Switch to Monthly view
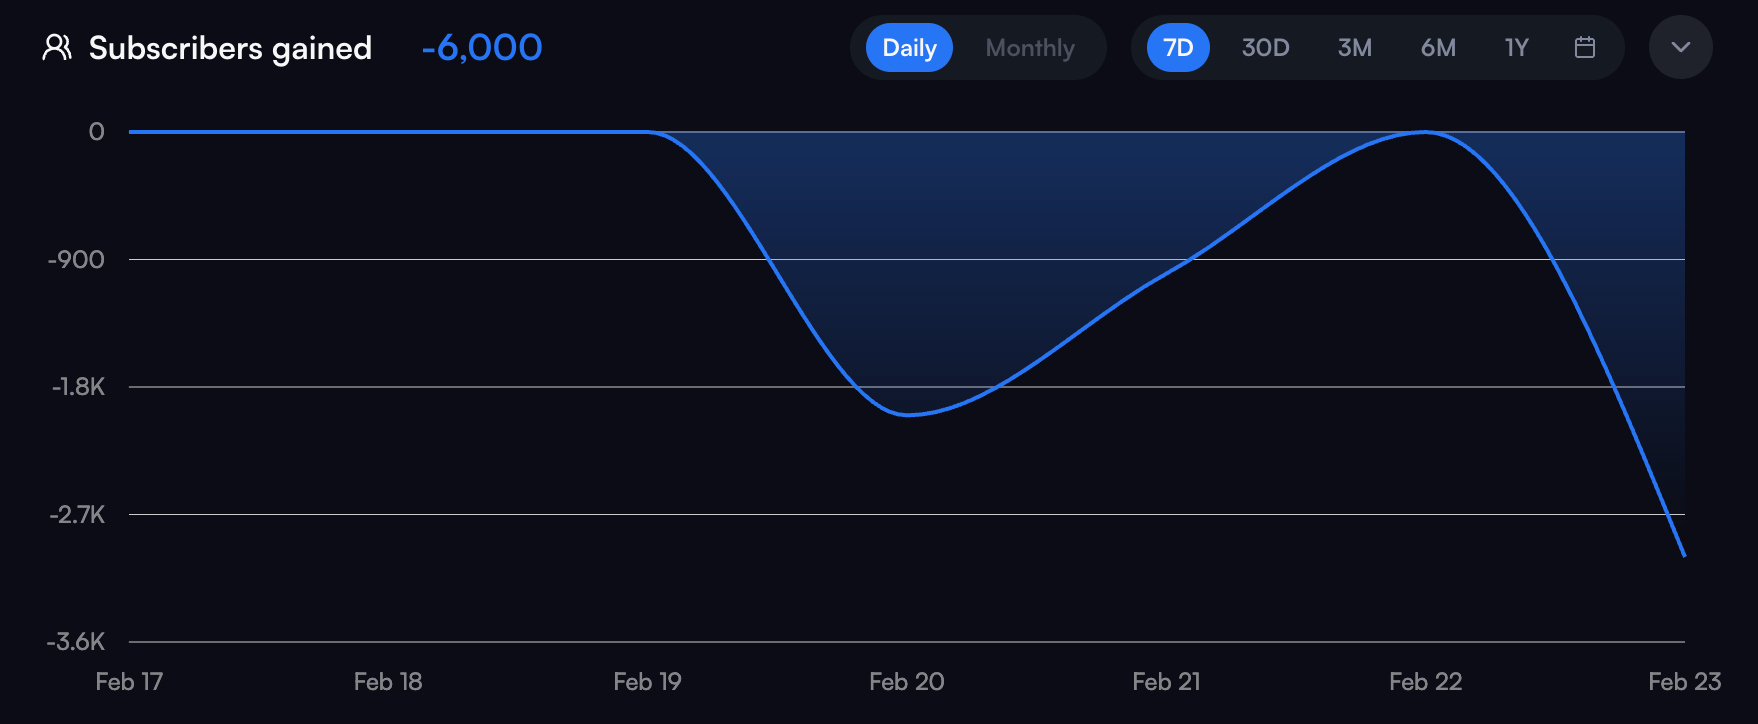The image size is (1758, 724). [x=1029, y=48]
